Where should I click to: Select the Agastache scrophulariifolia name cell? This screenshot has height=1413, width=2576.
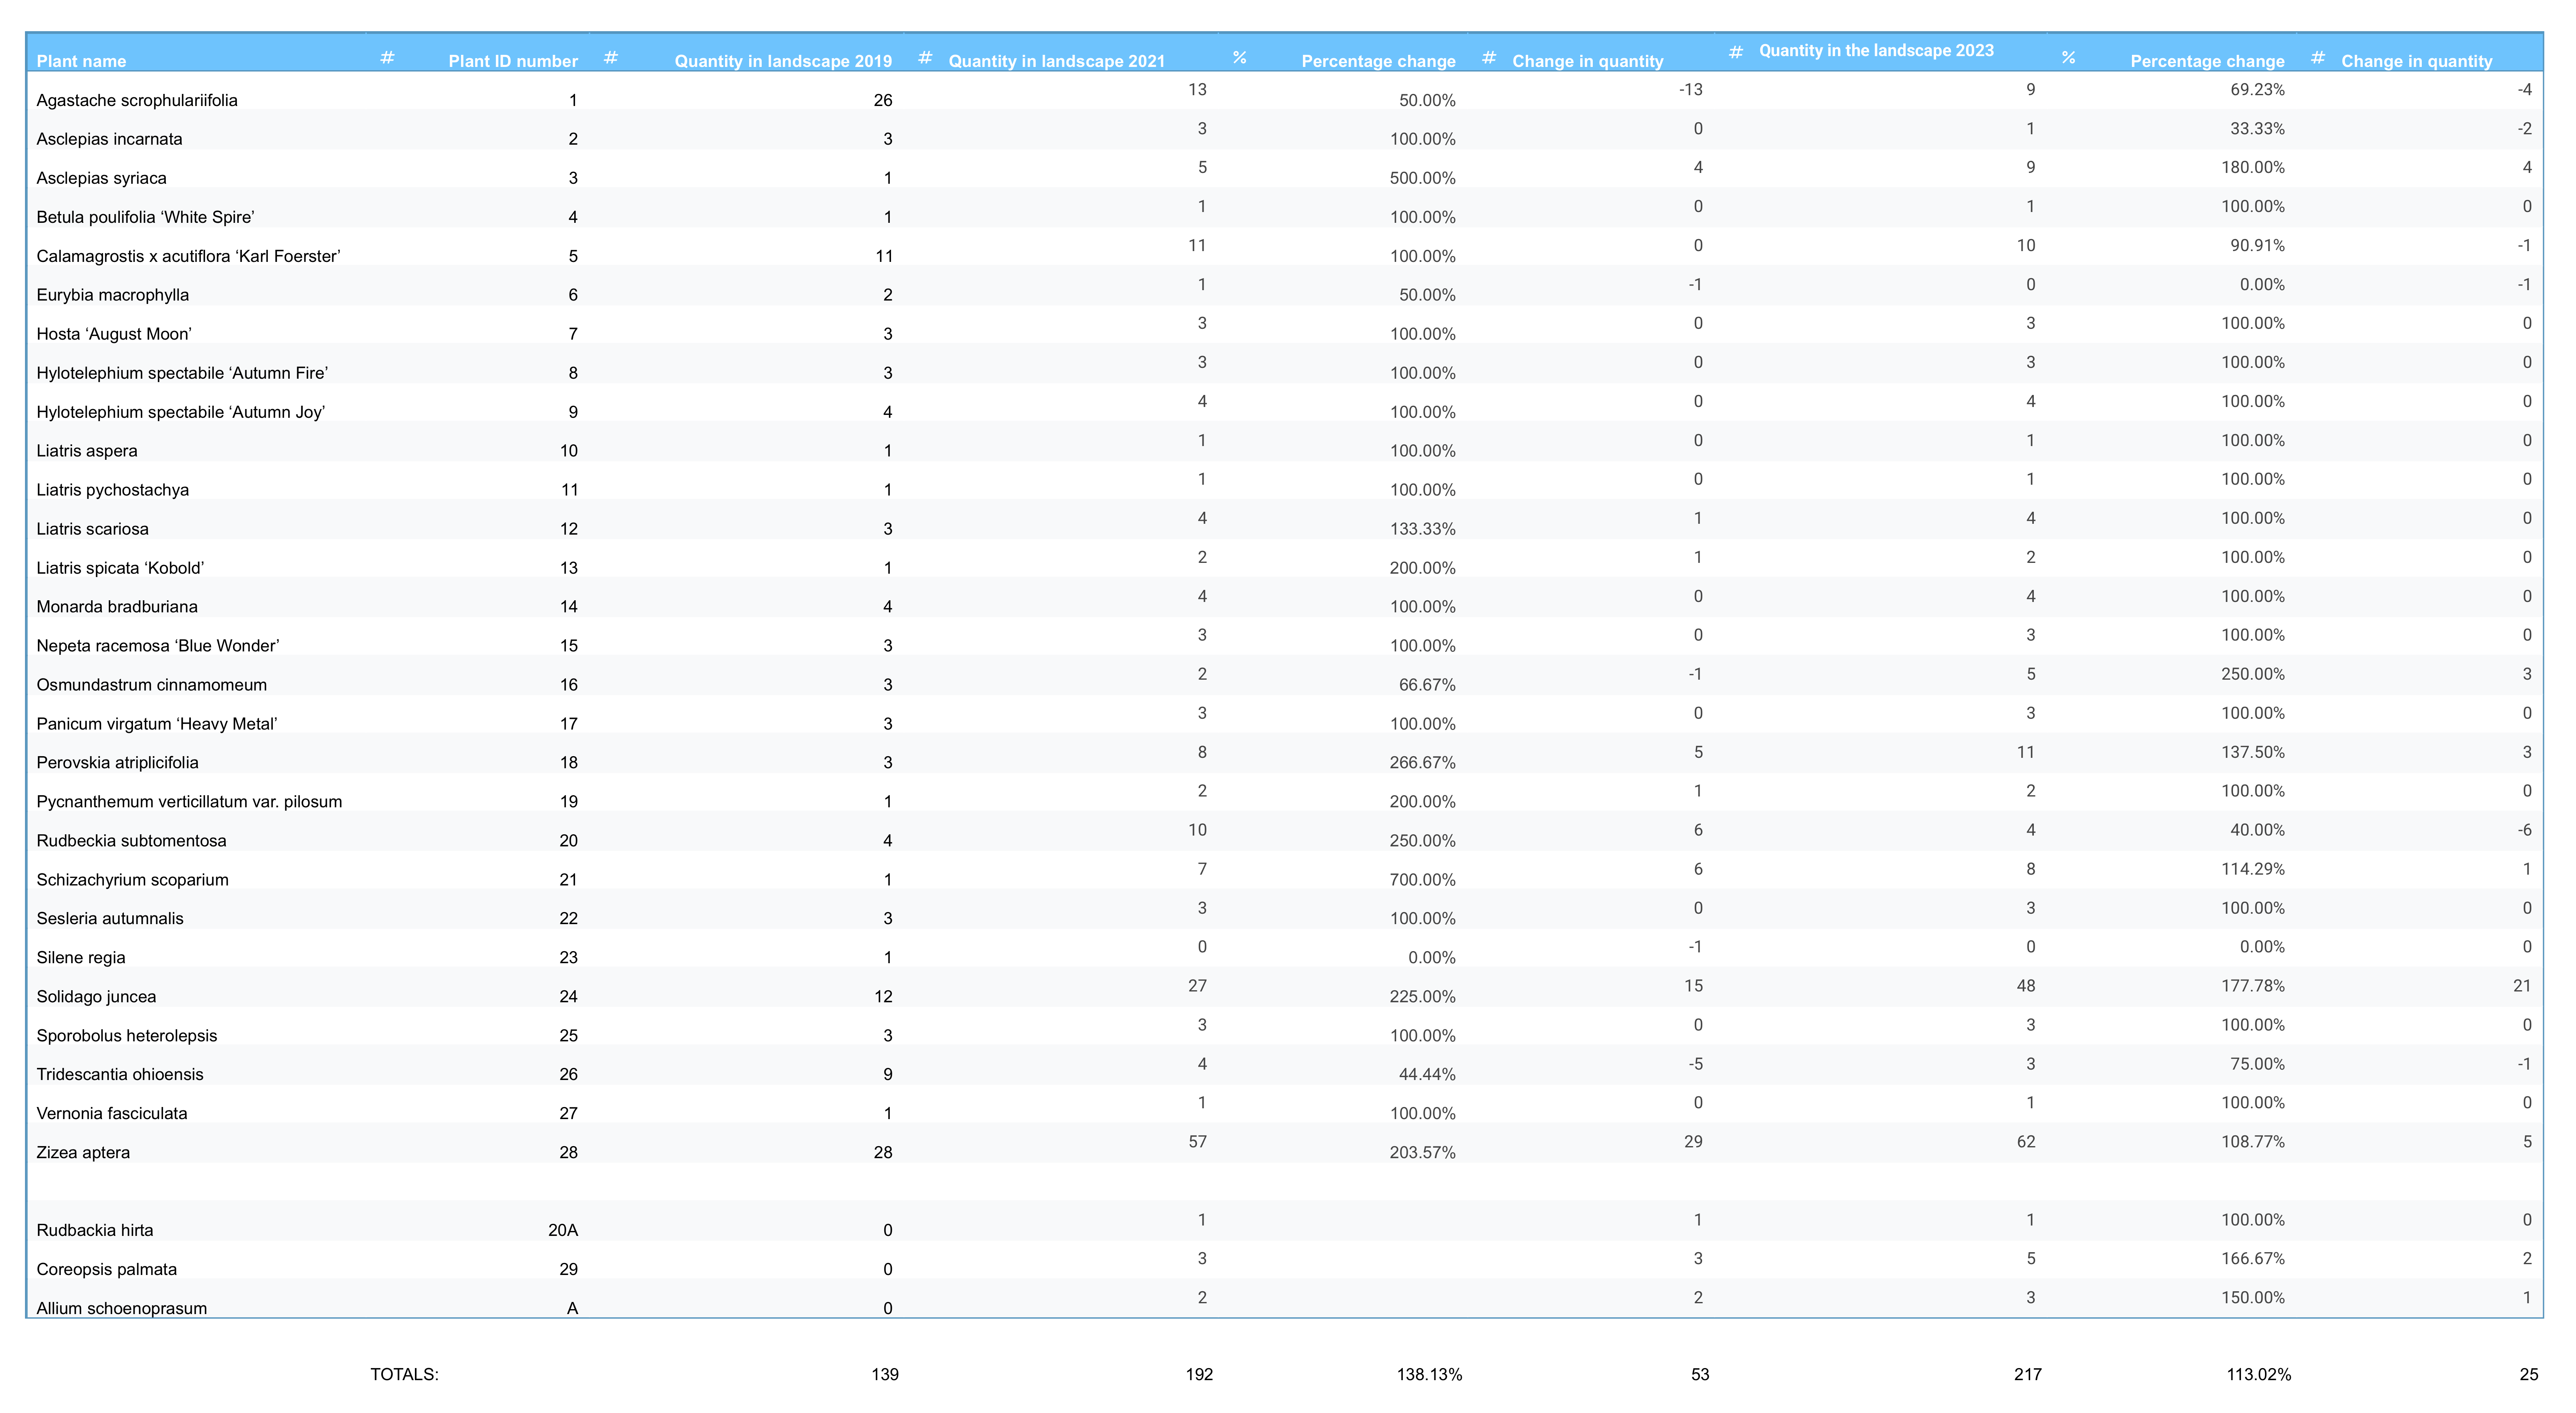click(137, 100)
